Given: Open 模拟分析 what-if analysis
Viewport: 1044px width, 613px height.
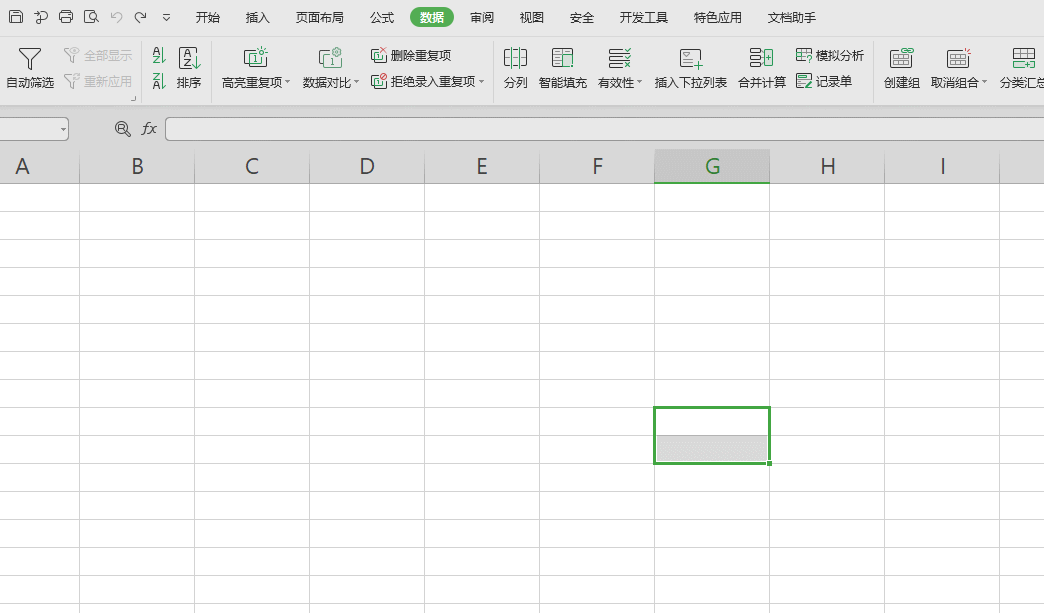Looking at the screenshot, I should tap(830, 55).
